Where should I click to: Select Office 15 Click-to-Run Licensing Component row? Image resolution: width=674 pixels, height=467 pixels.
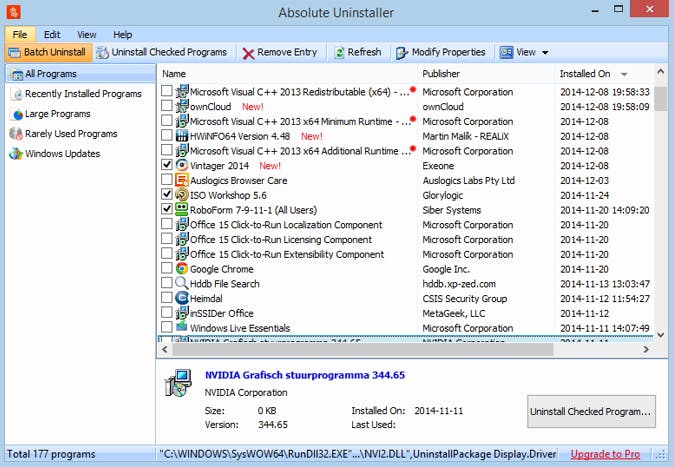(405, 240)
